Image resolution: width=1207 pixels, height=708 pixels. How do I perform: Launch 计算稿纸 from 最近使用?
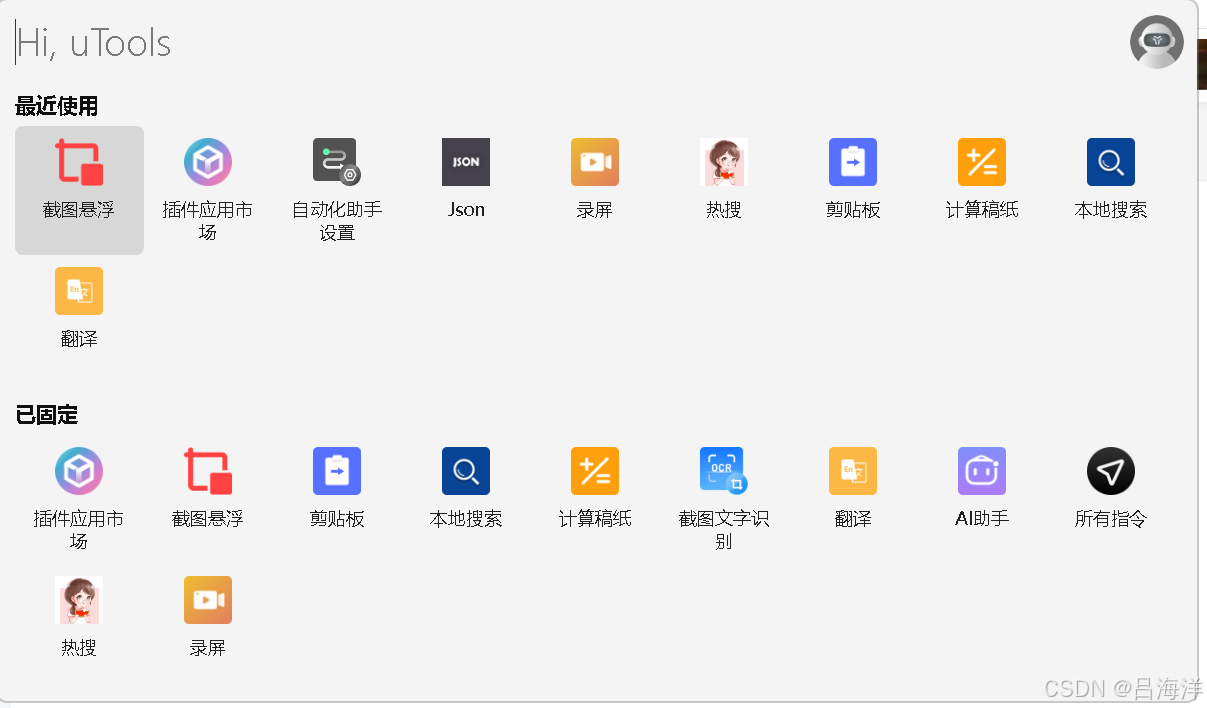[x=982, y=190]
